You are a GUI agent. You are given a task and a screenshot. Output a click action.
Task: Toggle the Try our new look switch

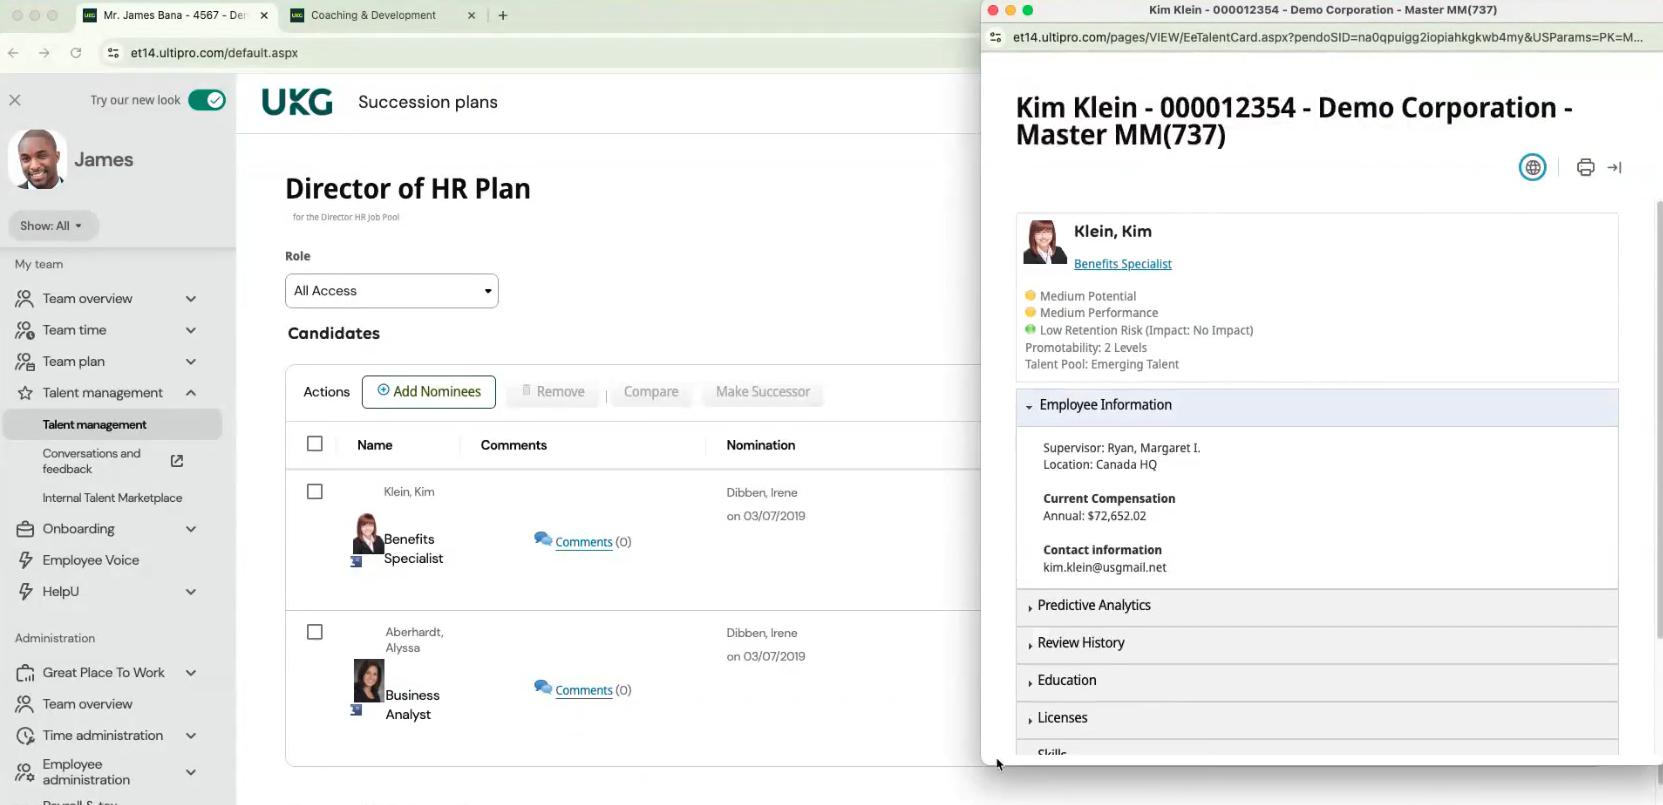pos(207,100)
